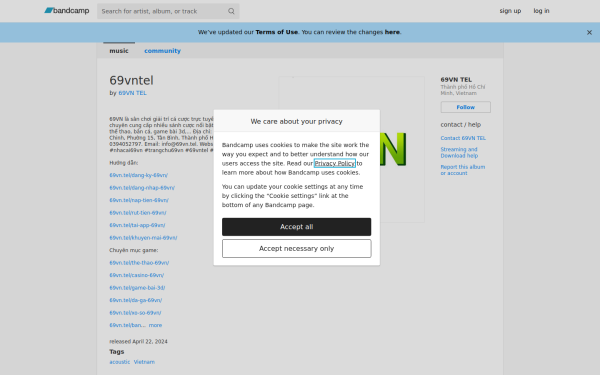Select the acoustic tag
The image size is (600, 375).
[x=120, y=362]
